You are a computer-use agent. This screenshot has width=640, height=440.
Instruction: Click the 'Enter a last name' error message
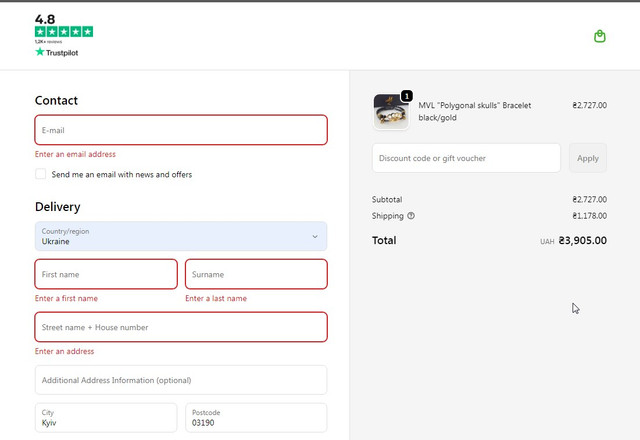(x=216, y=298)
